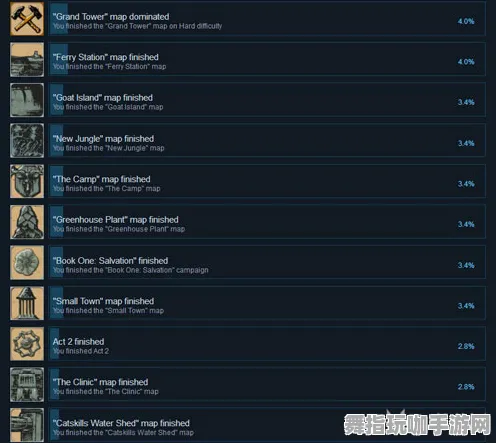Select the "Greenhouse Plant" map finished text
This screenshot has height=443, width=496.
click(x=116, y=220)
